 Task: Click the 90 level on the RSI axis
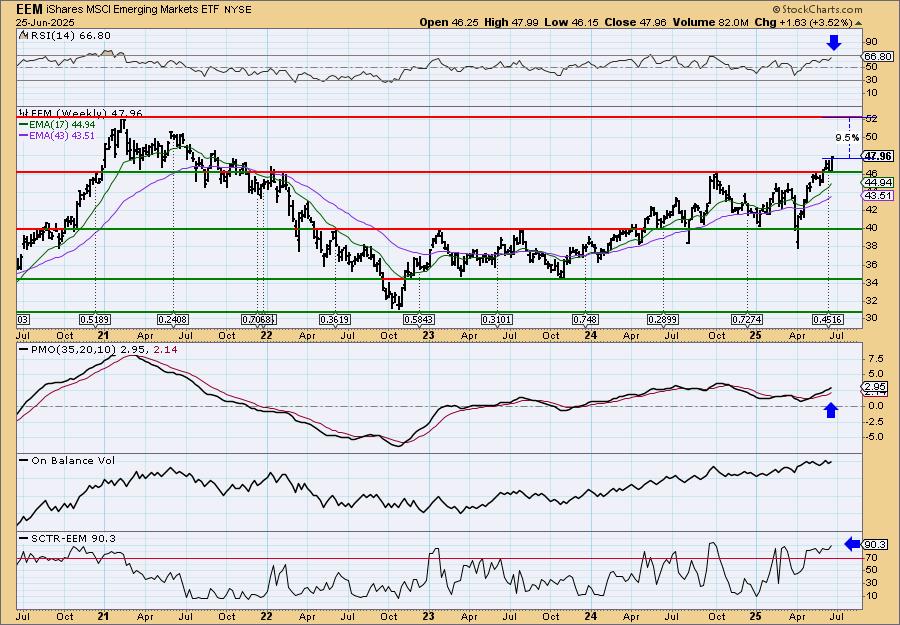tap(871, 42)
